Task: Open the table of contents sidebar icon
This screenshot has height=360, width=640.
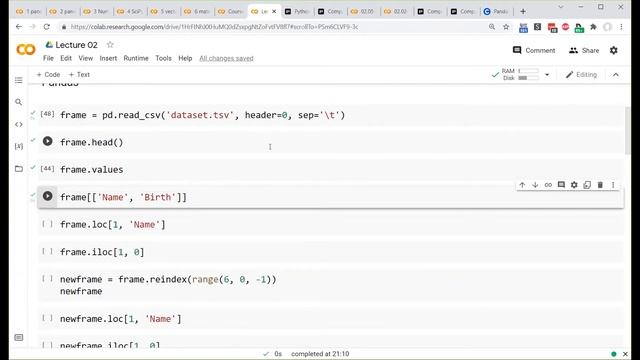Action: [x=19, y=80]
